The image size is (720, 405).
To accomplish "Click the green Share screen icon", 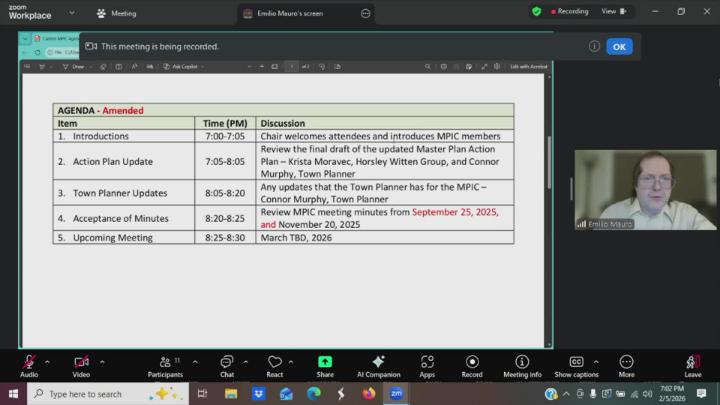I will (x=325, y=362).
